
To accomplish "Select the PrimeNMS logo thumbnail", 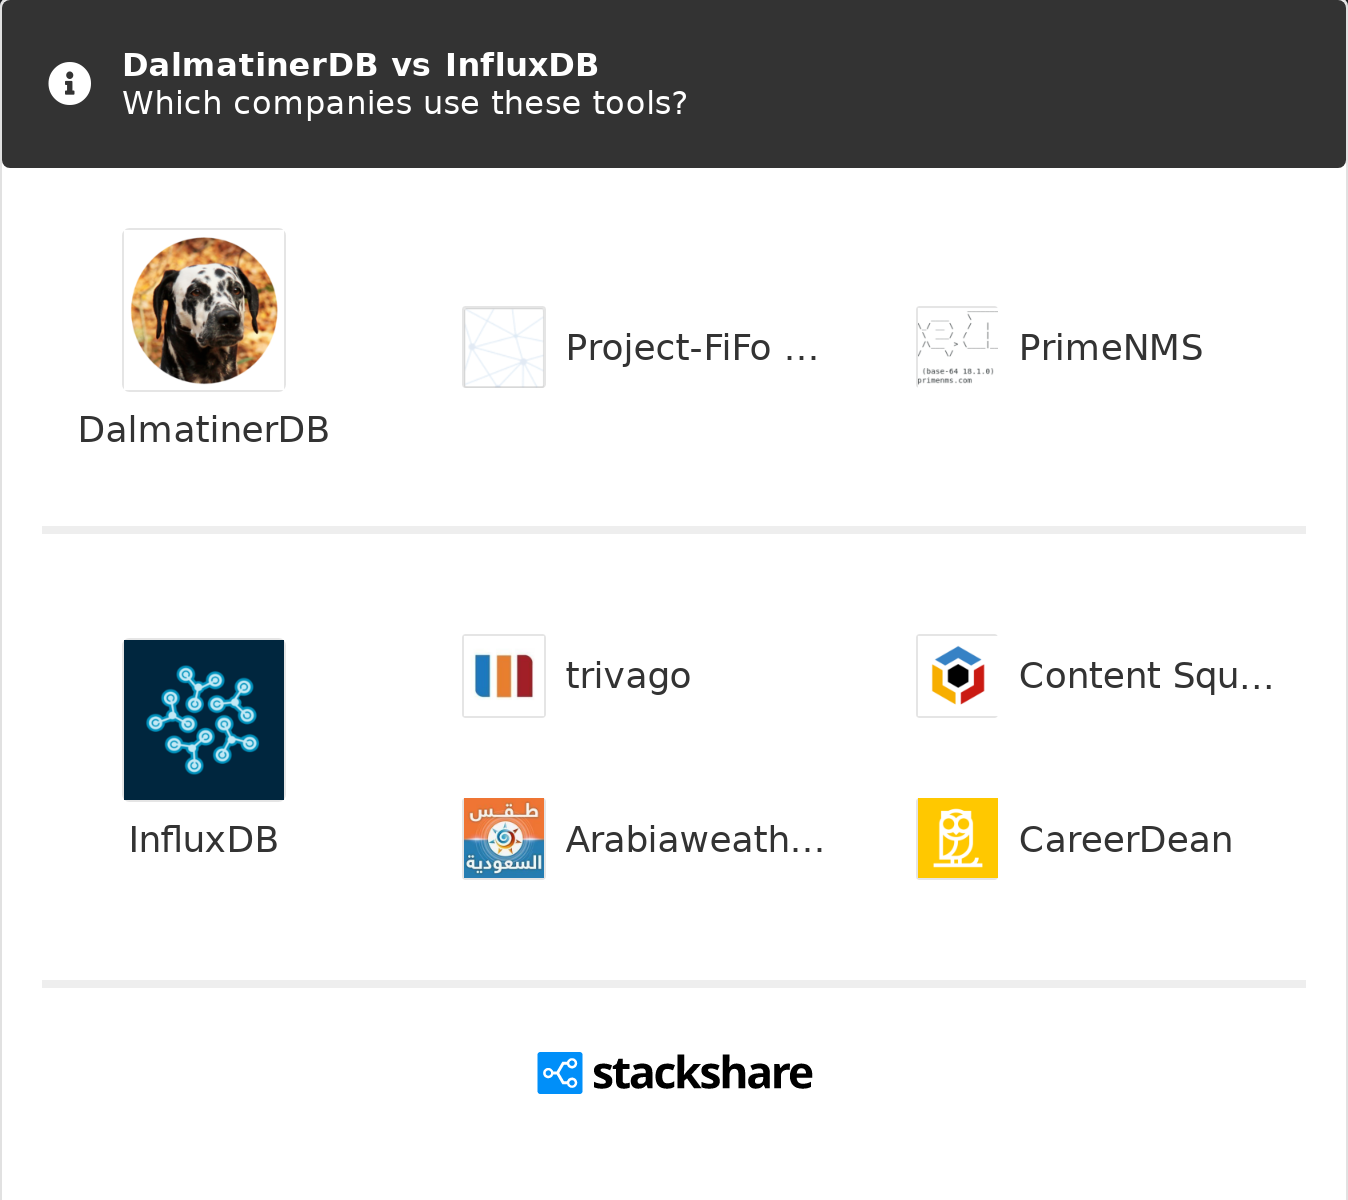I will [x=957, y=347].
